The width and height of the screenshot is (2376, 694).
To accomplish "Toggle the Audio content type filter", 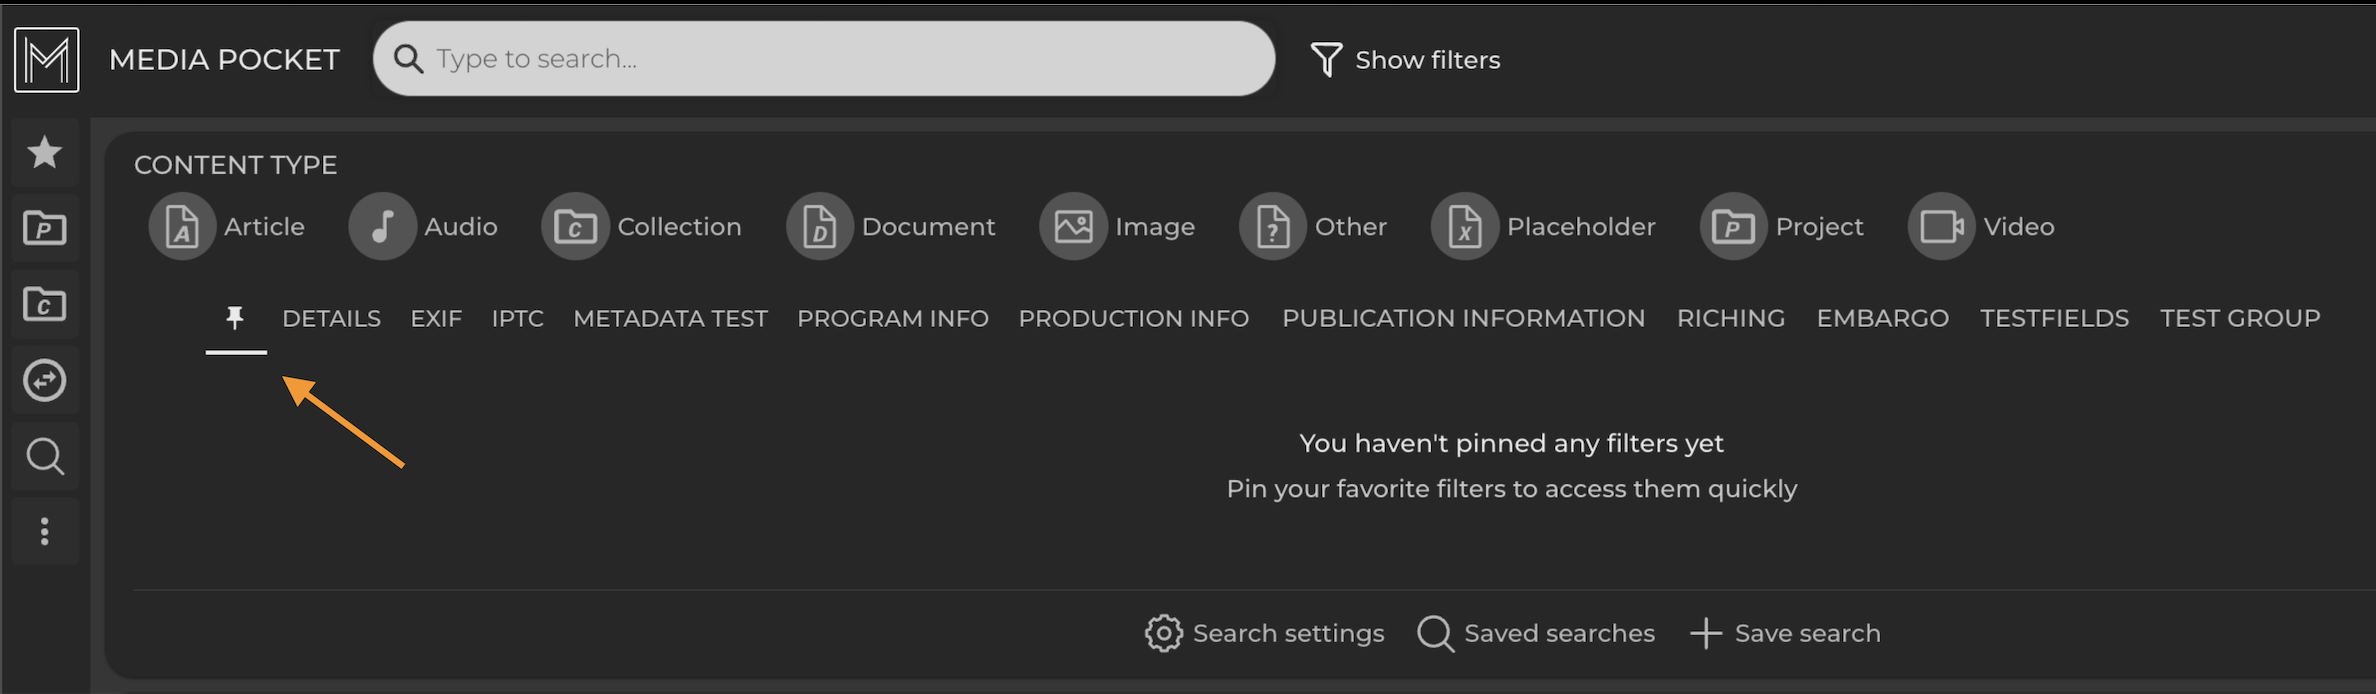I will (x=423, y=227).
